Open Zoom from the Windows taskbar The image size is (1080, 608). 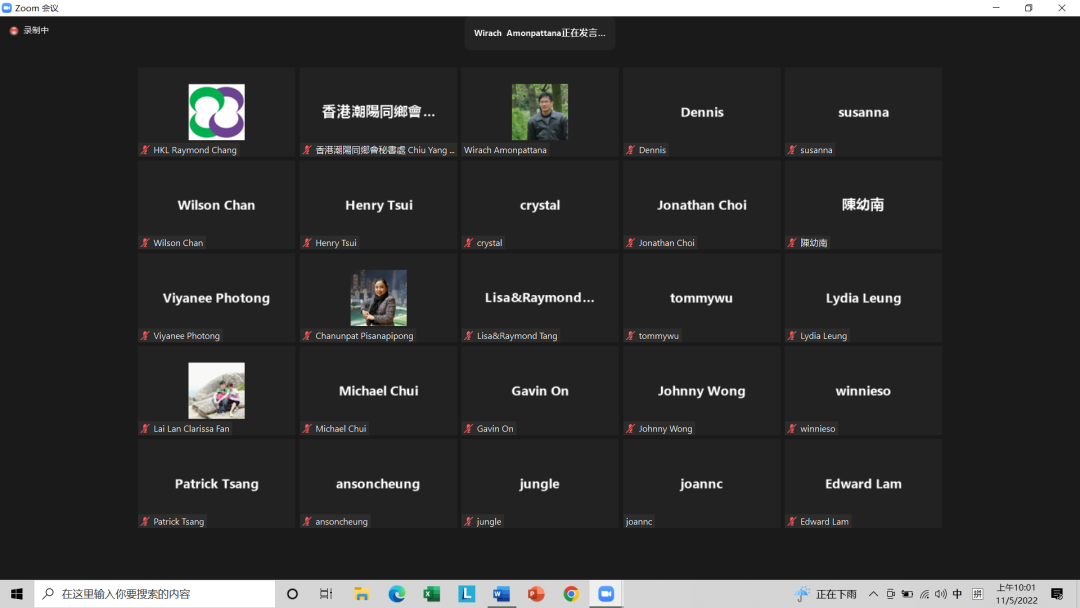tap(606, 594)
